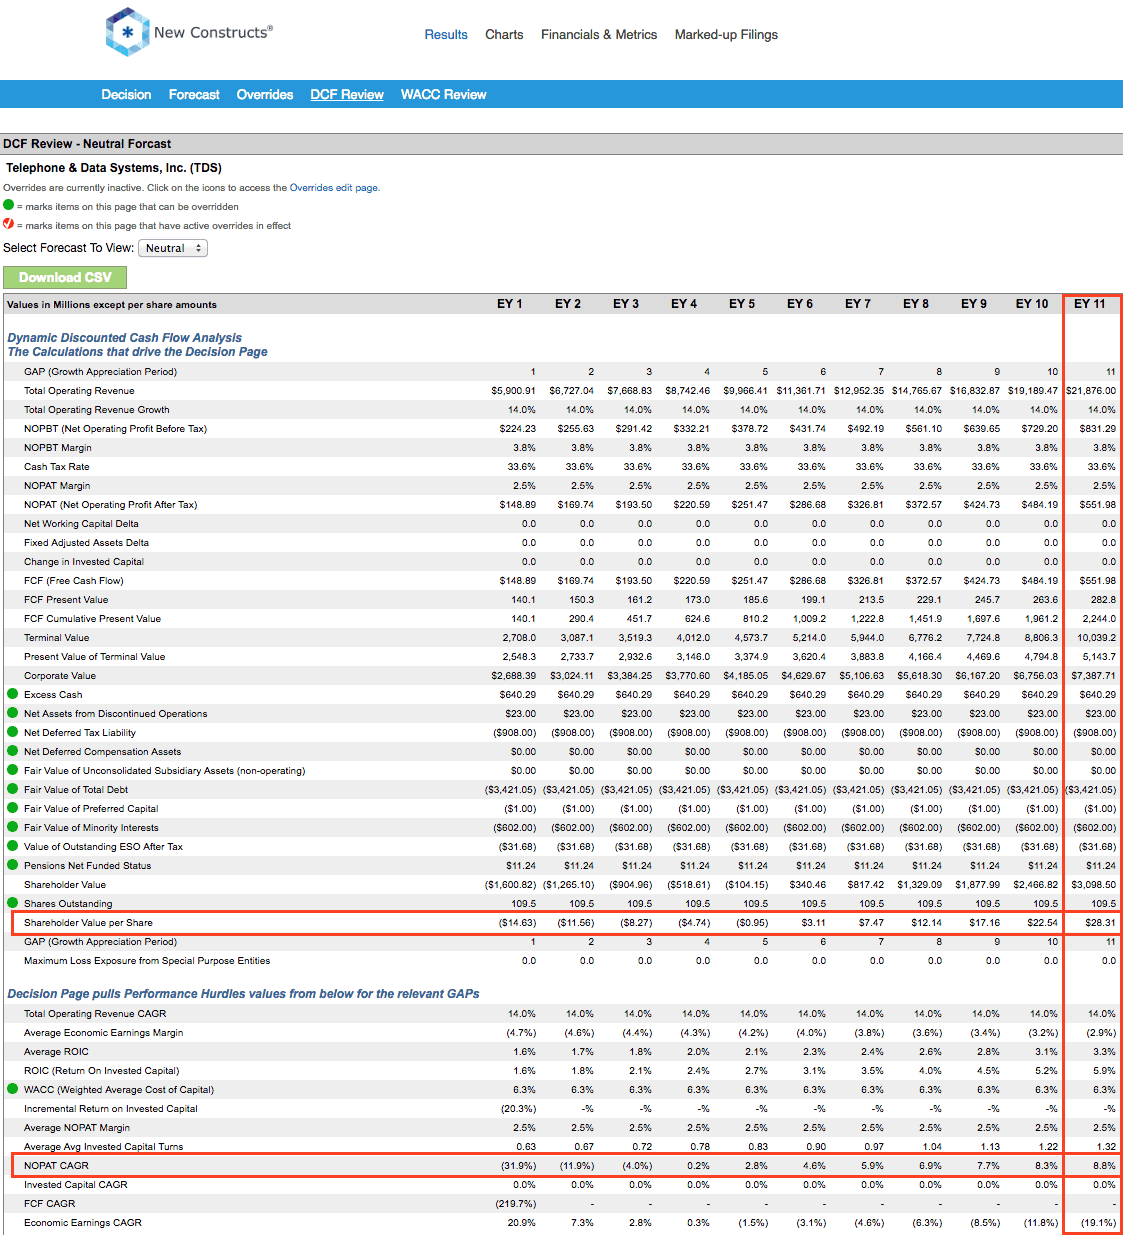Switch to the Forecast tab

click(x=194, y=94)
